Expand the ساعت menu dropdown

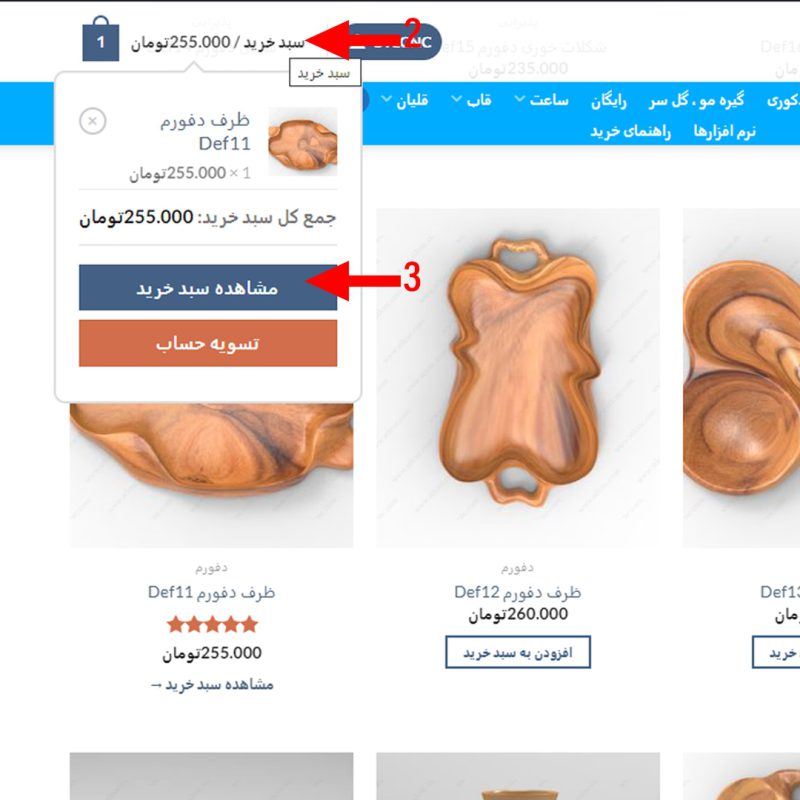point(542,100)
